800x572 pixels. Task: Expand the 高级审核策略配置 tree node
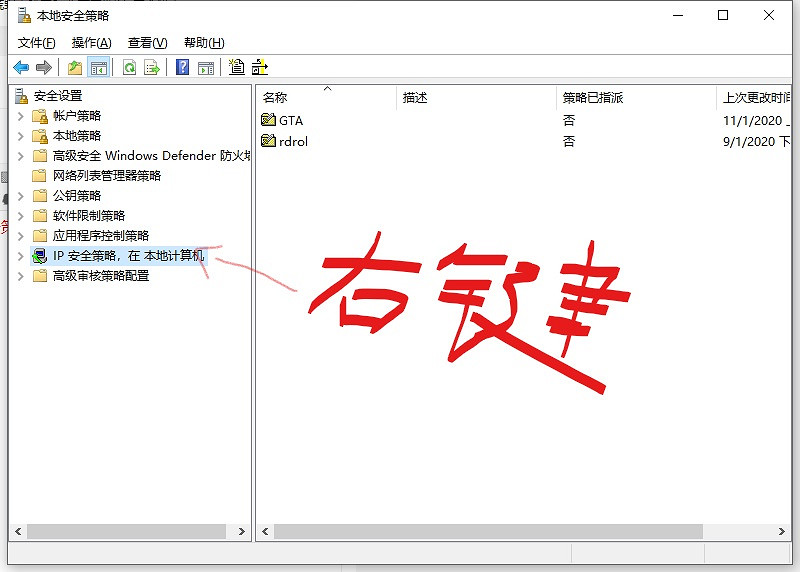coord(21,276)
